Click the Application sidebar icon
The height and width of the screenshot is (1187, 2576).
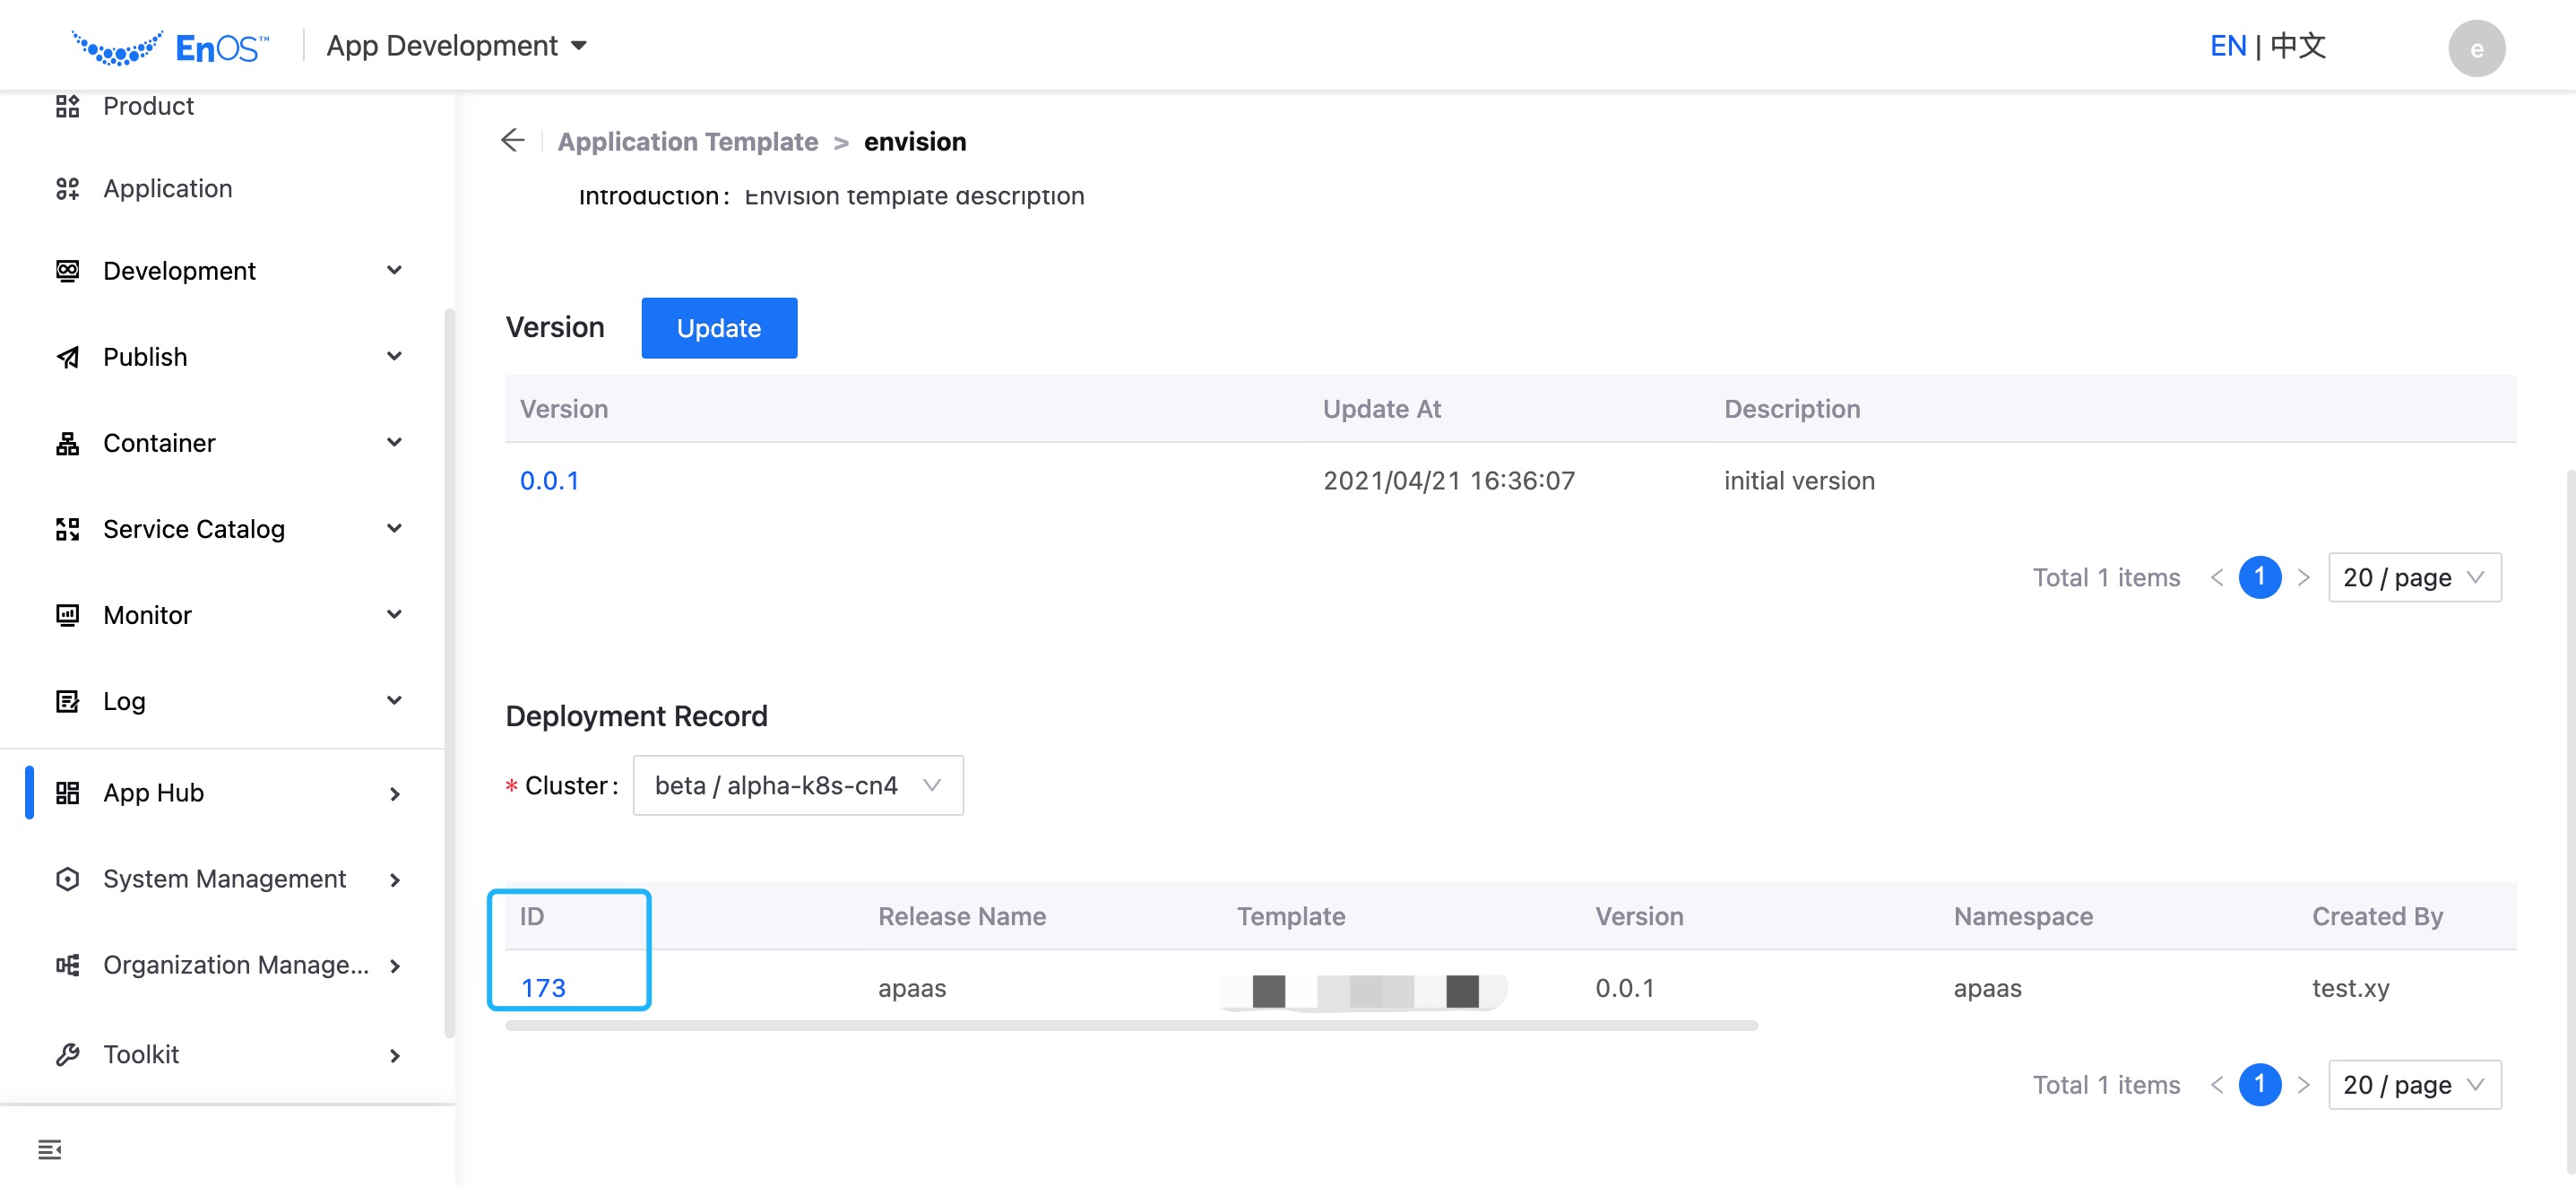tap(67, 189)
